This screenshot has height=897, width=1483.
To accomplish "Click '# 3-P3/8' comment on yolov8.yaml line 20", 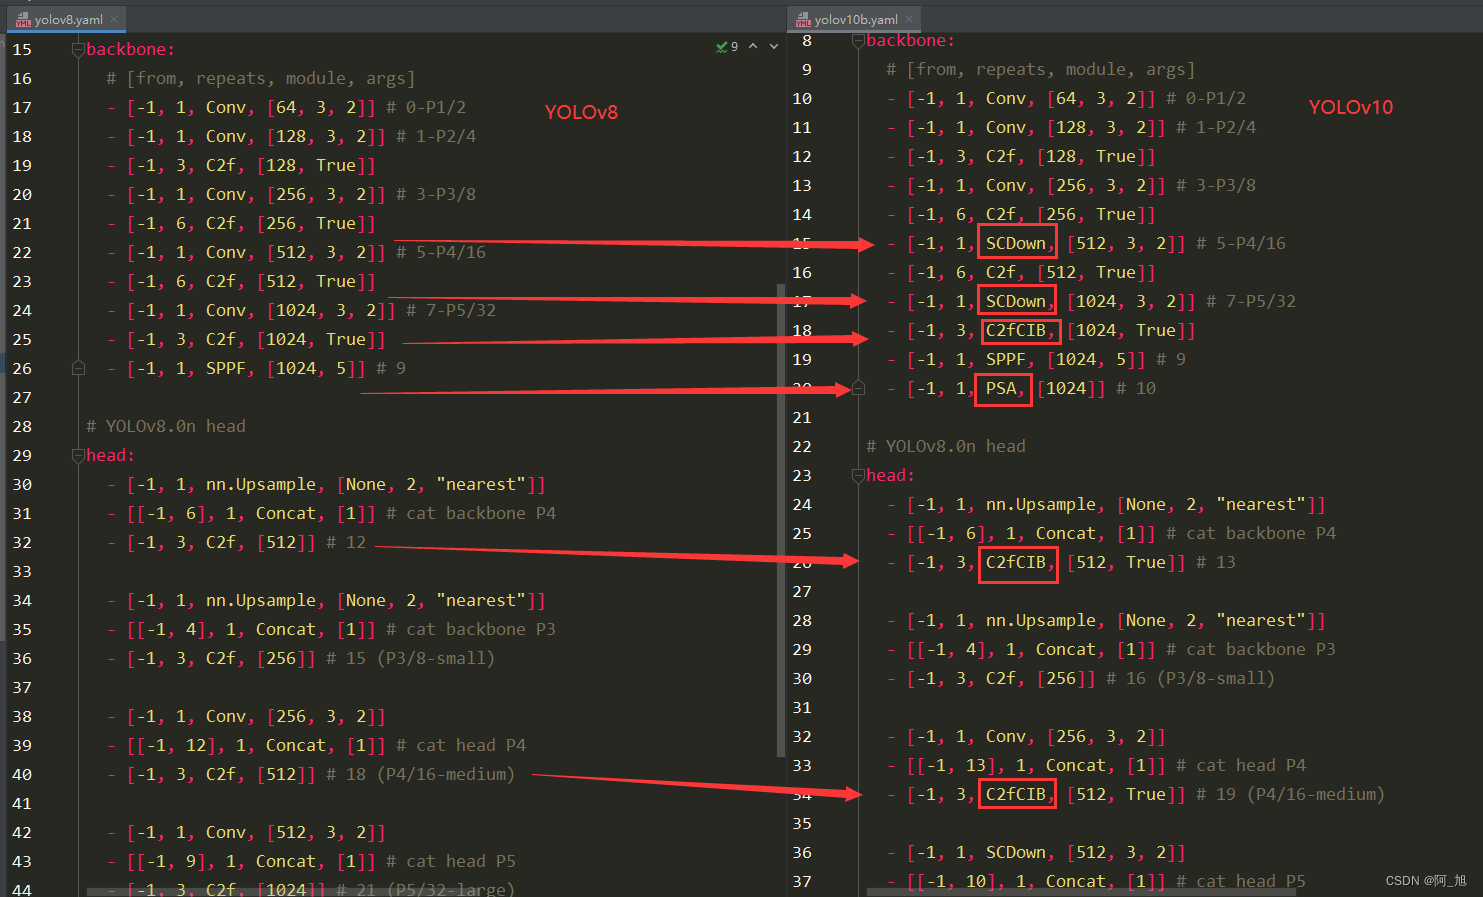I will click(436, 194).
